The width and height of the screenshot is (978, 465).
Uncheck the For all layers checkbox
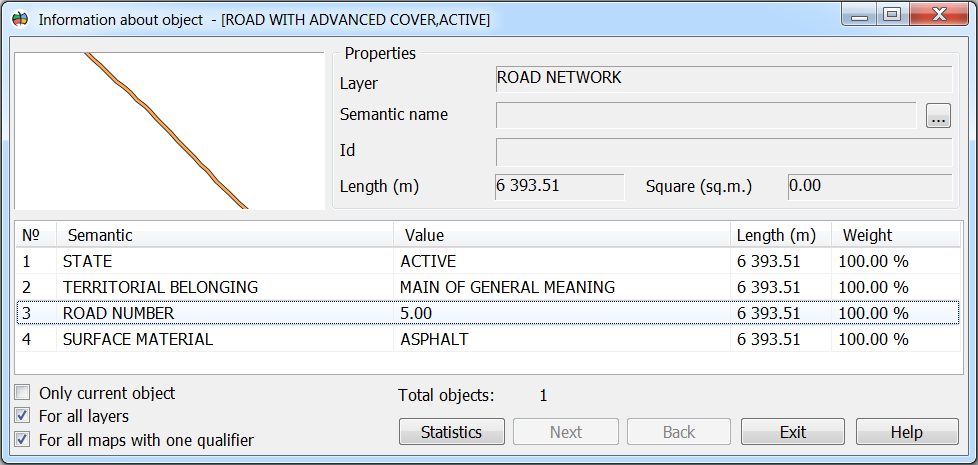(x=22, y=416)
